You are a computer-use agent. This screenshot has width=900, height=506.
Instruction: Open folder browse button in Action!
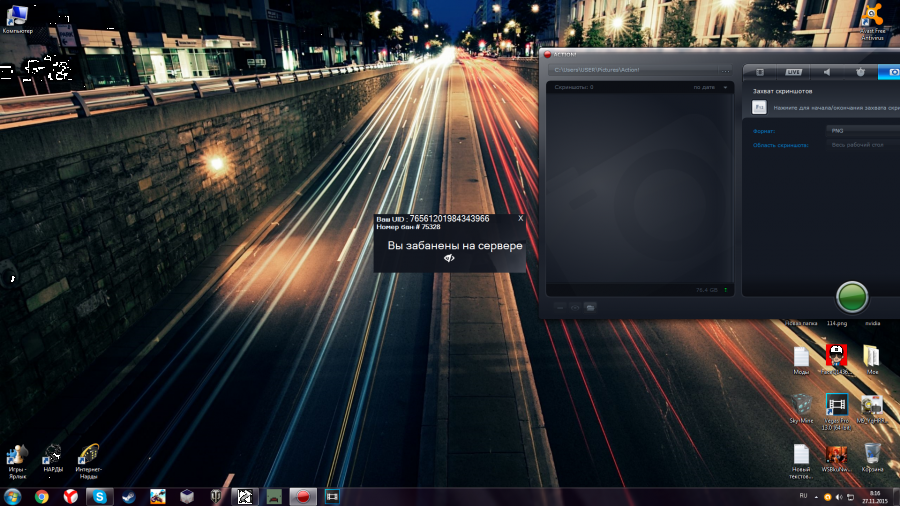726,71
